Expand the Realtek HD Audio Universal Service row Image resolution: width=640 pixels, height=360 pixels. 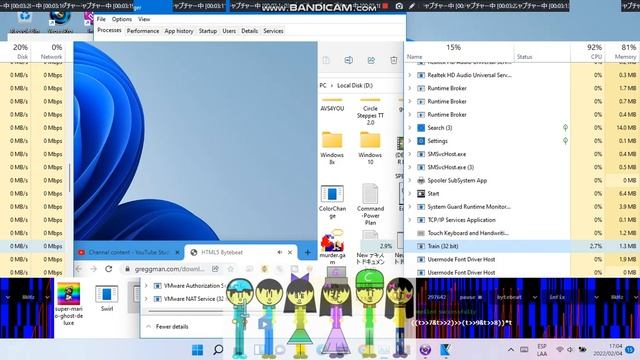tap(409, 75)
